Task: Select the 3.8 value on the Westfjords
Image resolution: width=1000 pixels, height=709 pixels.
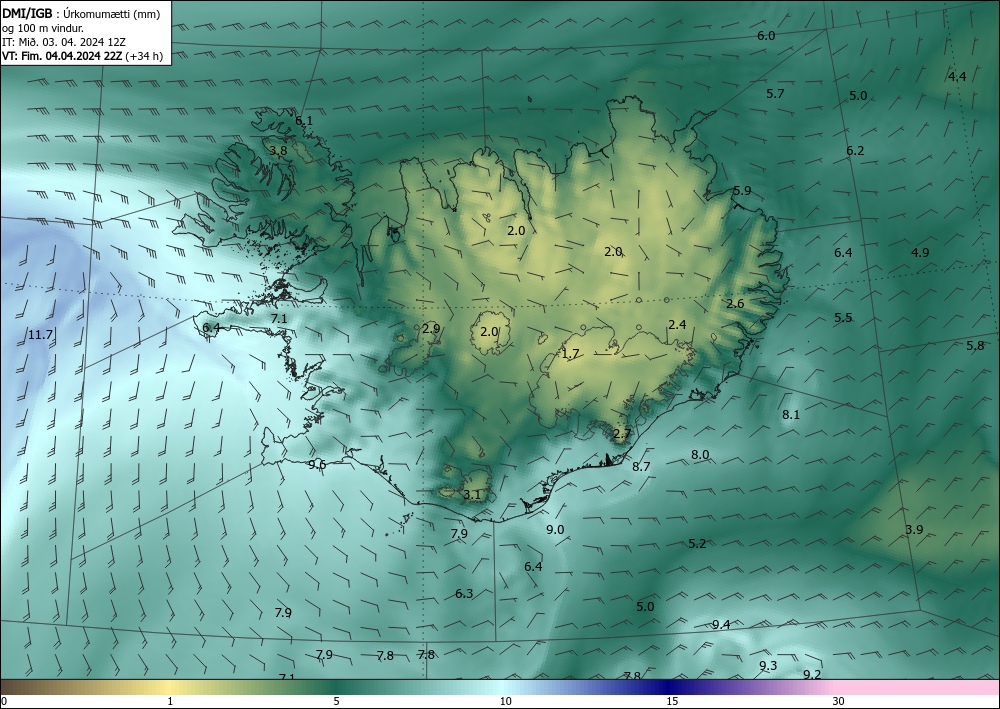Action: 278,150
